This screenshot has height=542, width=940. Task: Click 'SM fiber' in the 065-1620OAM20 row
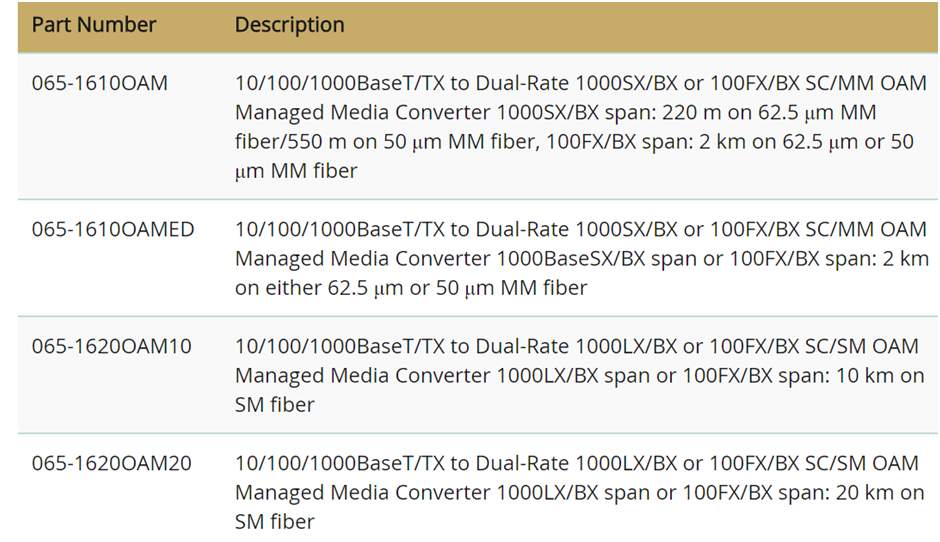pyautogui.click(x=274, y=522)
